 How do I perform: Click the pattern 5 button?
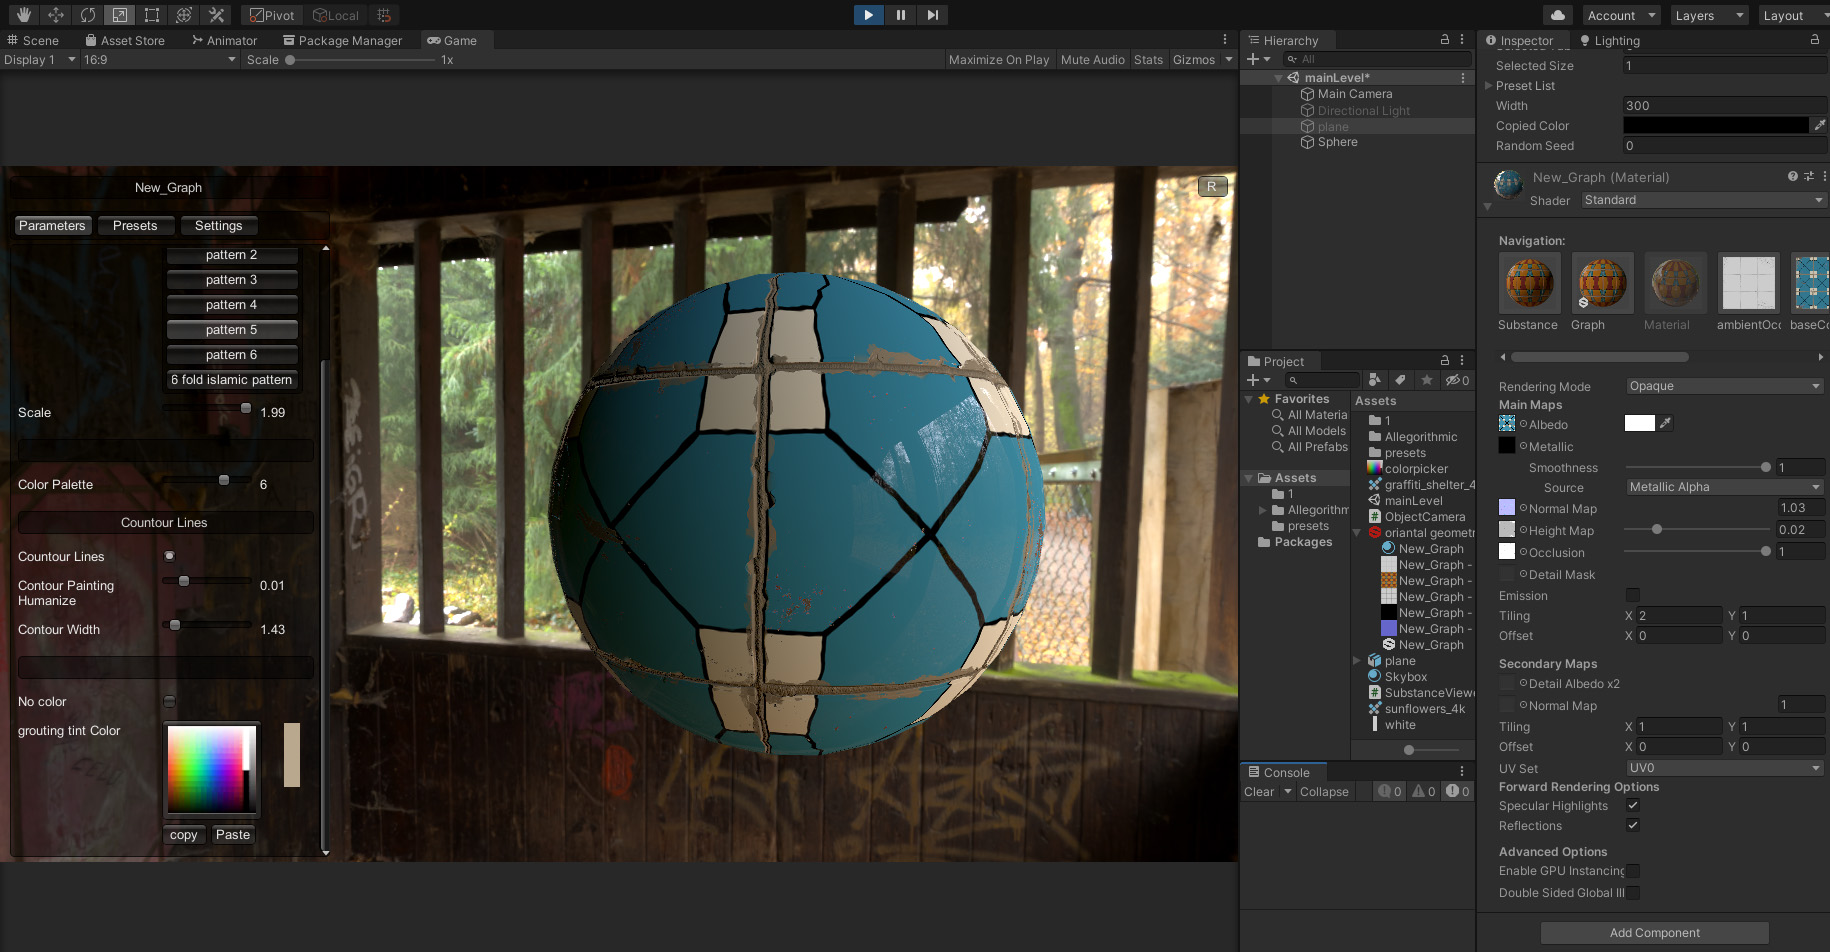232,330
